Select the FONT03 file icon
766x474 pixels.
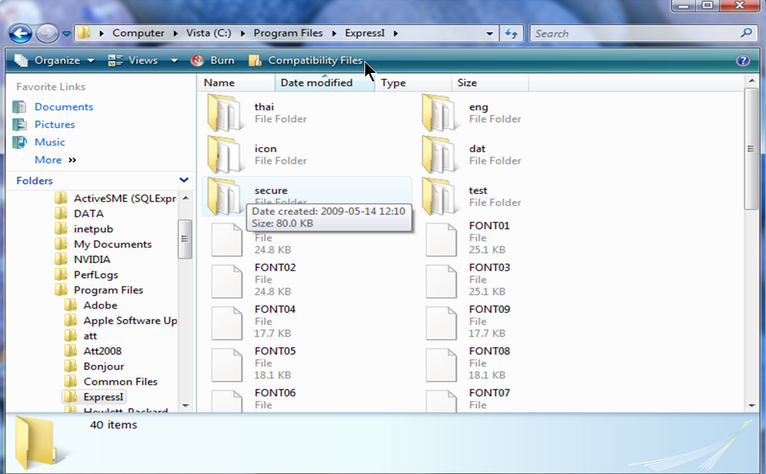click(x=441, y=281)
